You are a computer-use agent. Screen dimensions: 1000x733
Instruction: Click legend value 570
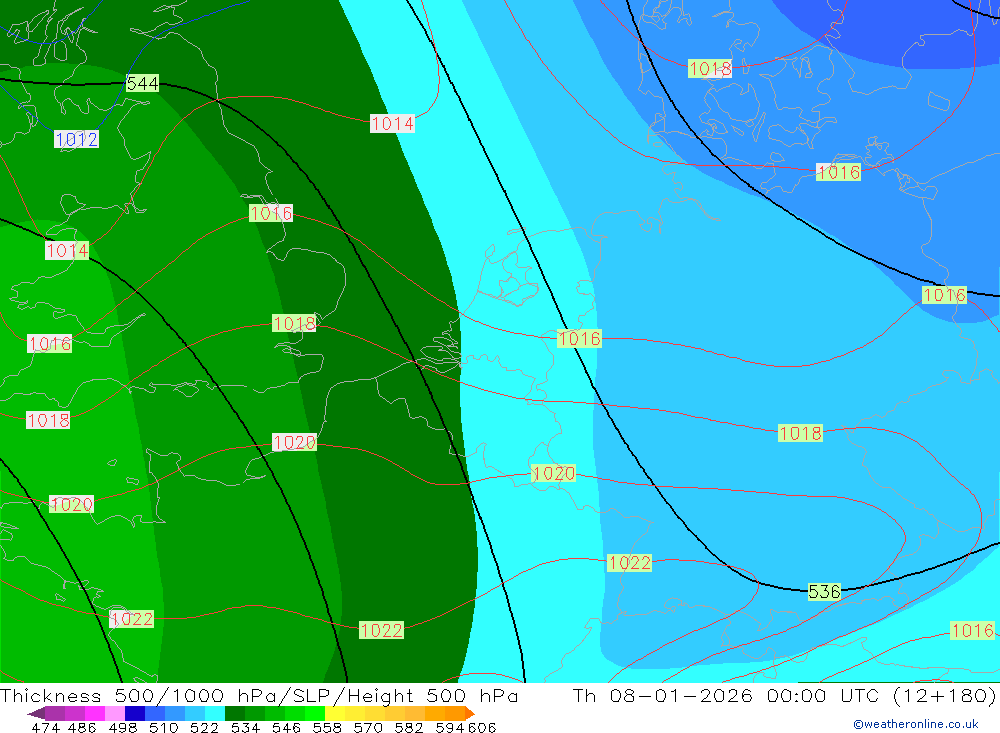pos(367,727)
